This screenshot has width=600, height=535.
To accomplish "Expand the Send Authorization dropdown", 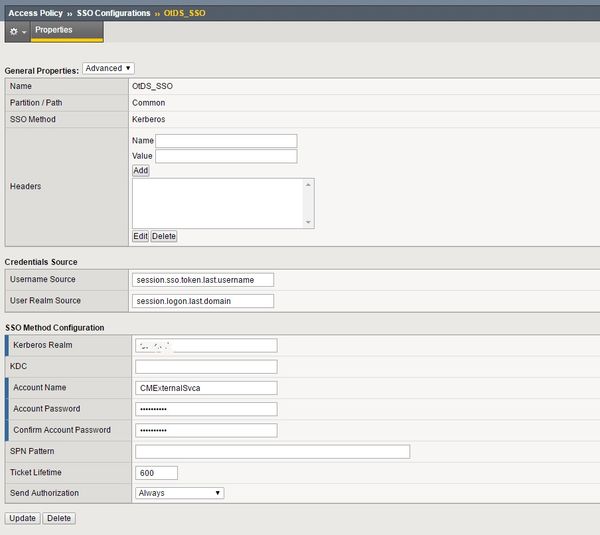I will [x=179, y=493].
